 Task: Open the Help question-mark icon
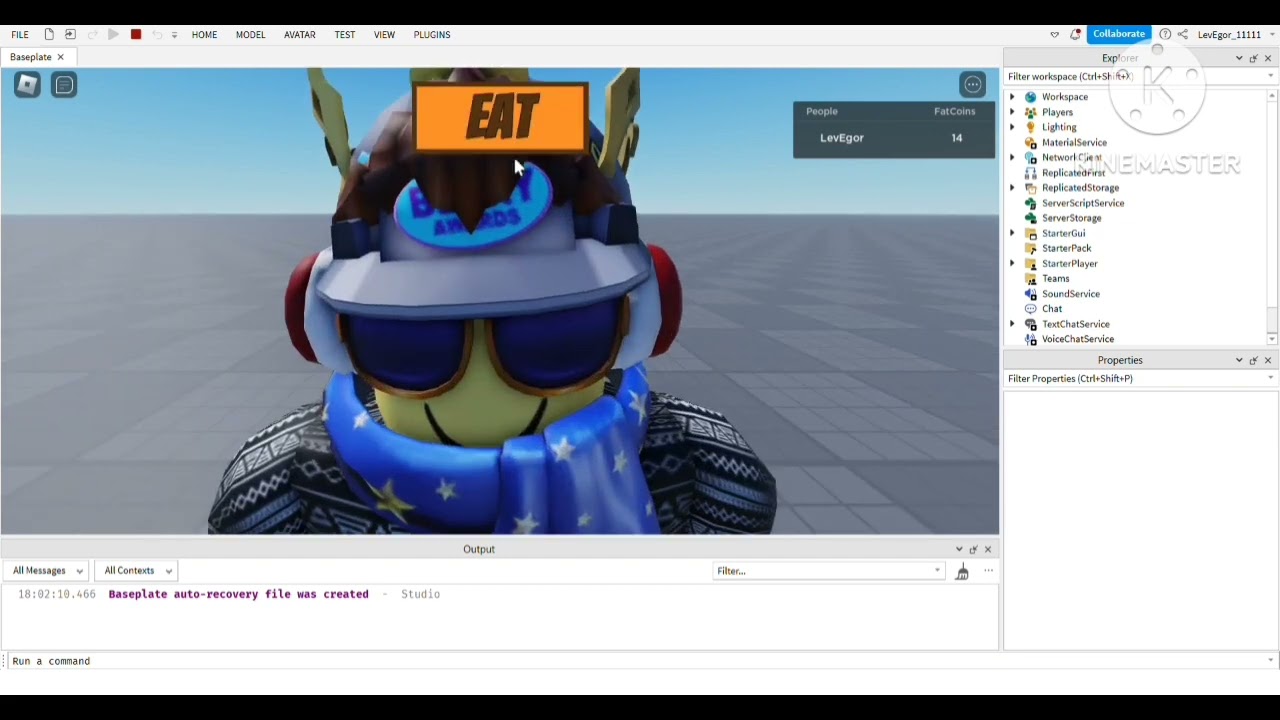1165,34
